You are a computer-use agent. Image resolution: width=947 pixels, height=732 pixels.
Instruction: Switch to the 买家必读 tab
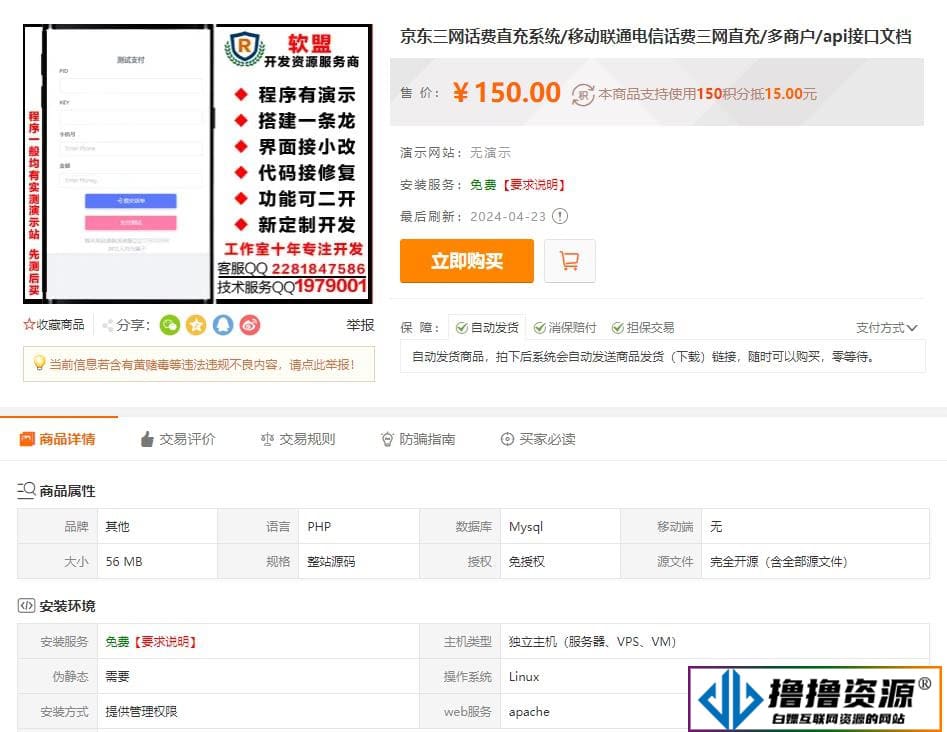(x=538, y=439)
